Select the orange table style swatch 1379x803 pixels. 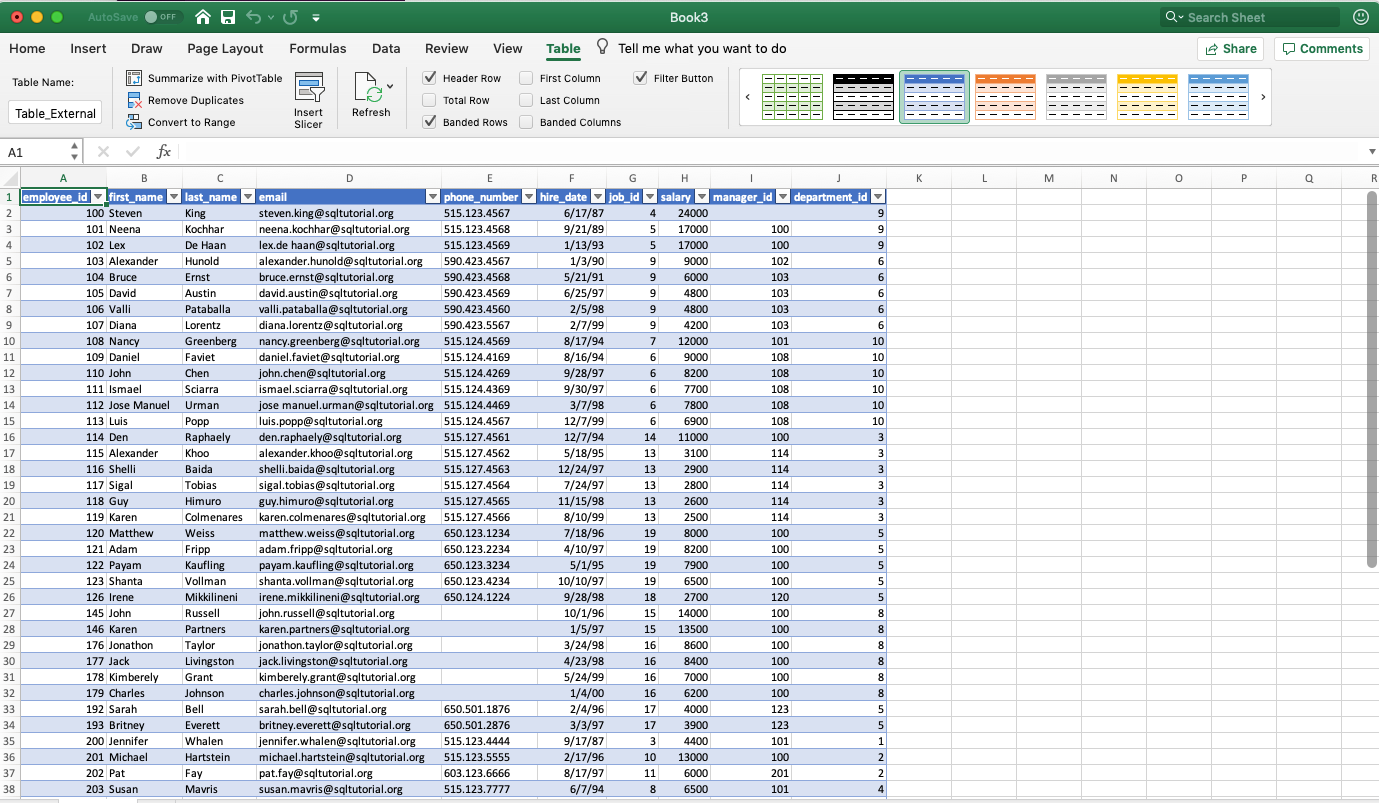1005,97
